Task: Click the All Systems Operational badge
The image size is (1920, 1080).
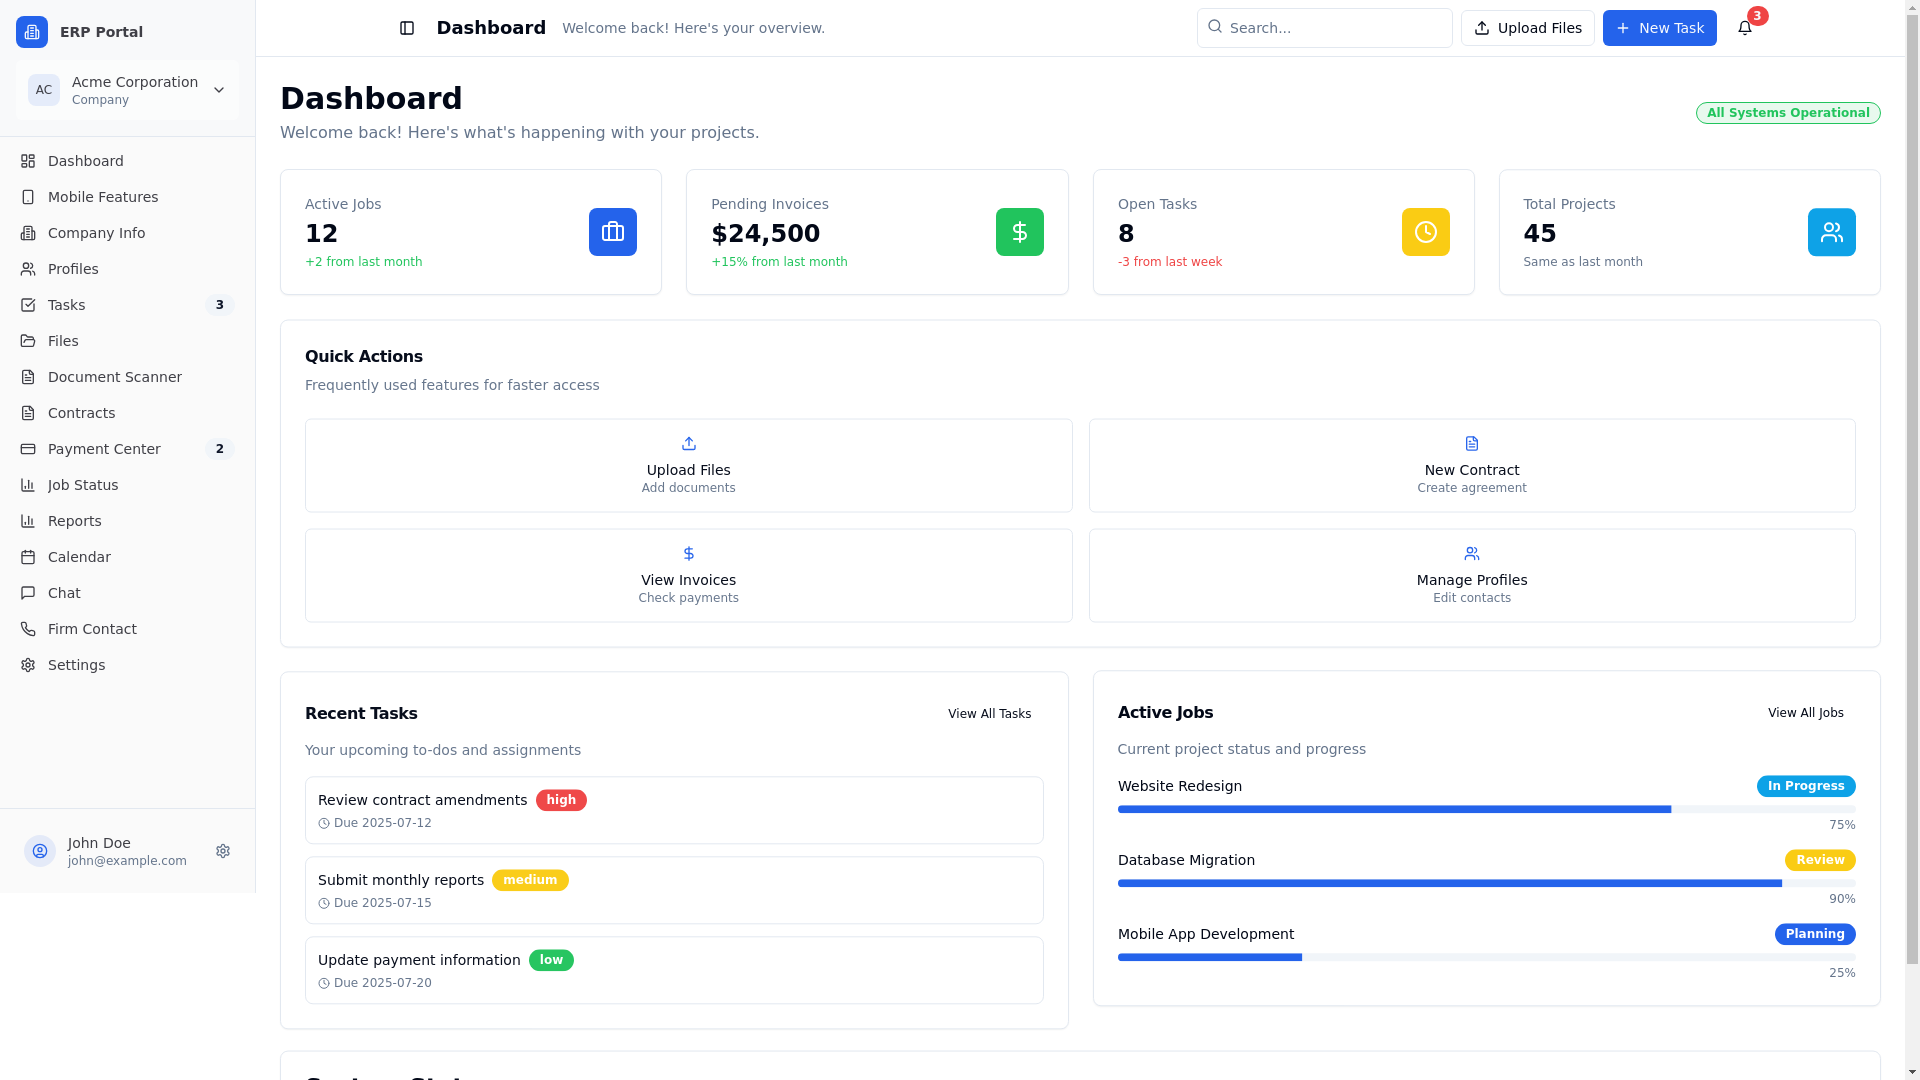Action: (1788, 113)
